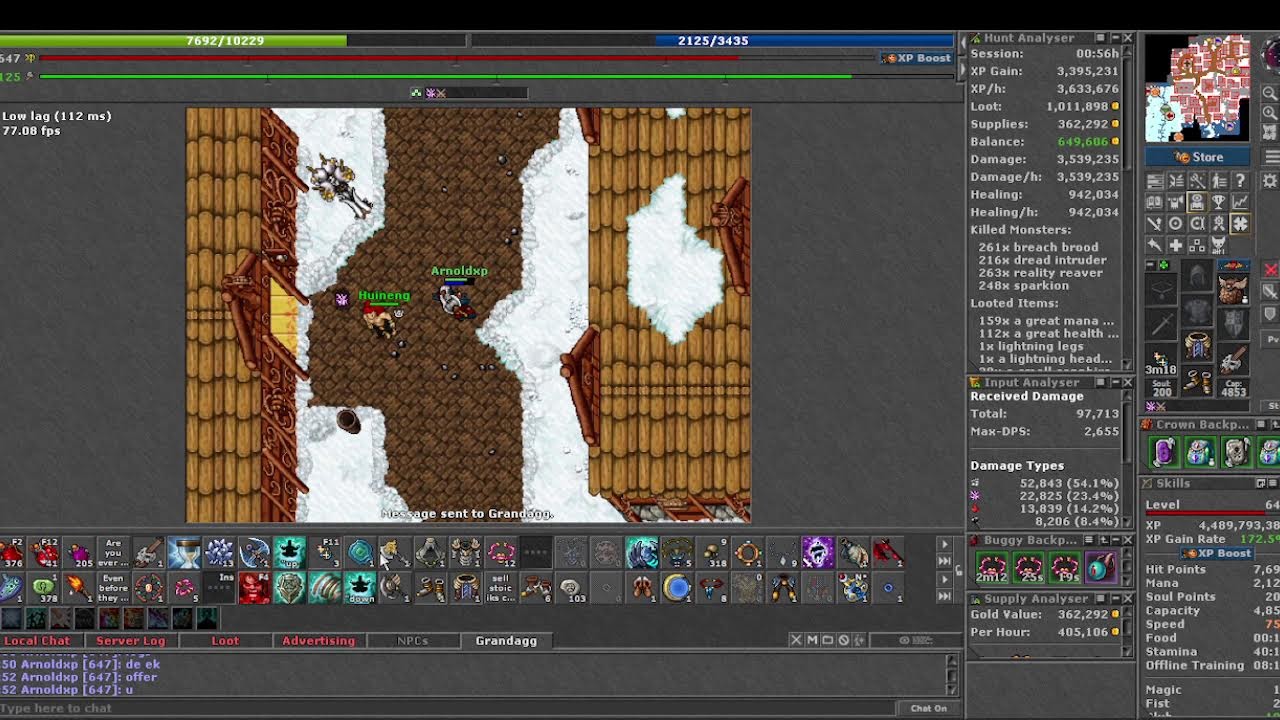Click the 'Even before they...' text hotkey
This screenshot has width=1280, height=720.
tap(113, 587)
